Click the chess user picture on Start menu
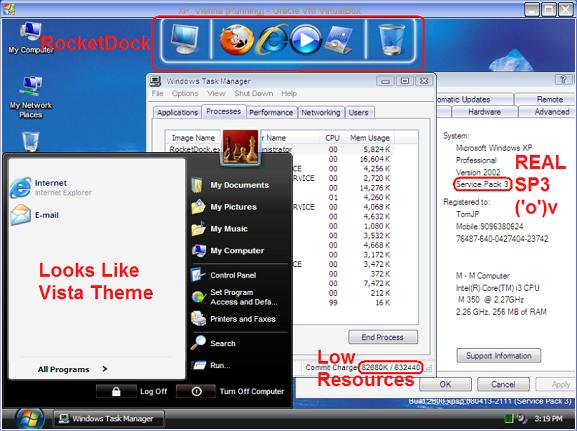The image size is (577, 431). [x=241, y=146]
